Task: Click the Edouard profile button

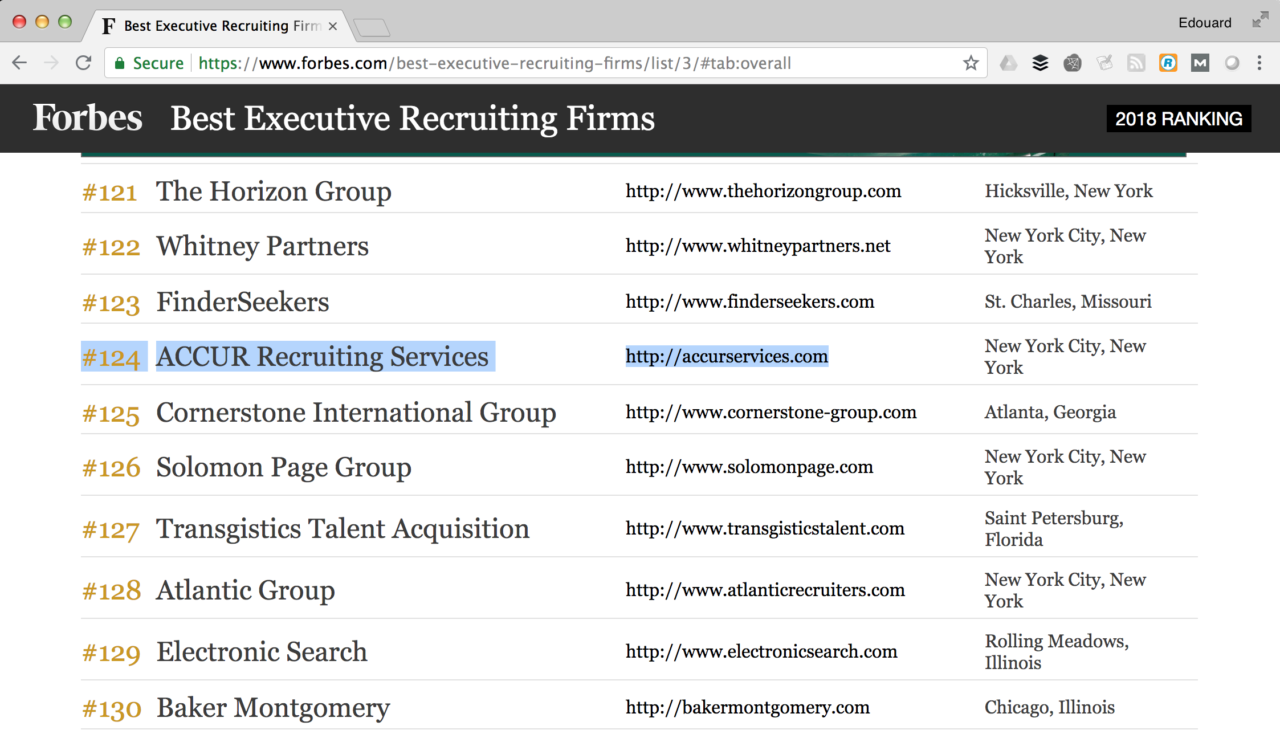Action: pyautogui.click(x=1205, y=22)
